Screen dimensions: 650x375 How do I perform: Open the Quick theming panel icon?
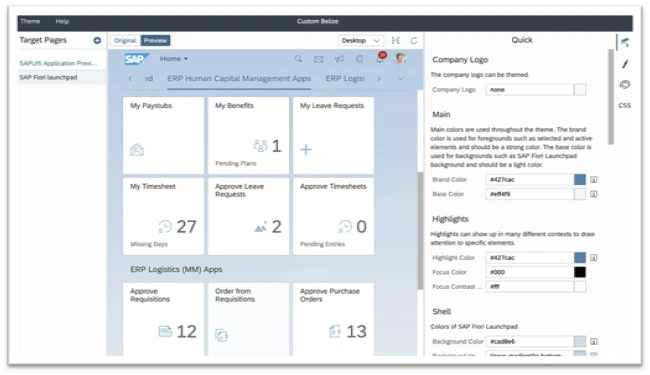click(x=625, y=42)
